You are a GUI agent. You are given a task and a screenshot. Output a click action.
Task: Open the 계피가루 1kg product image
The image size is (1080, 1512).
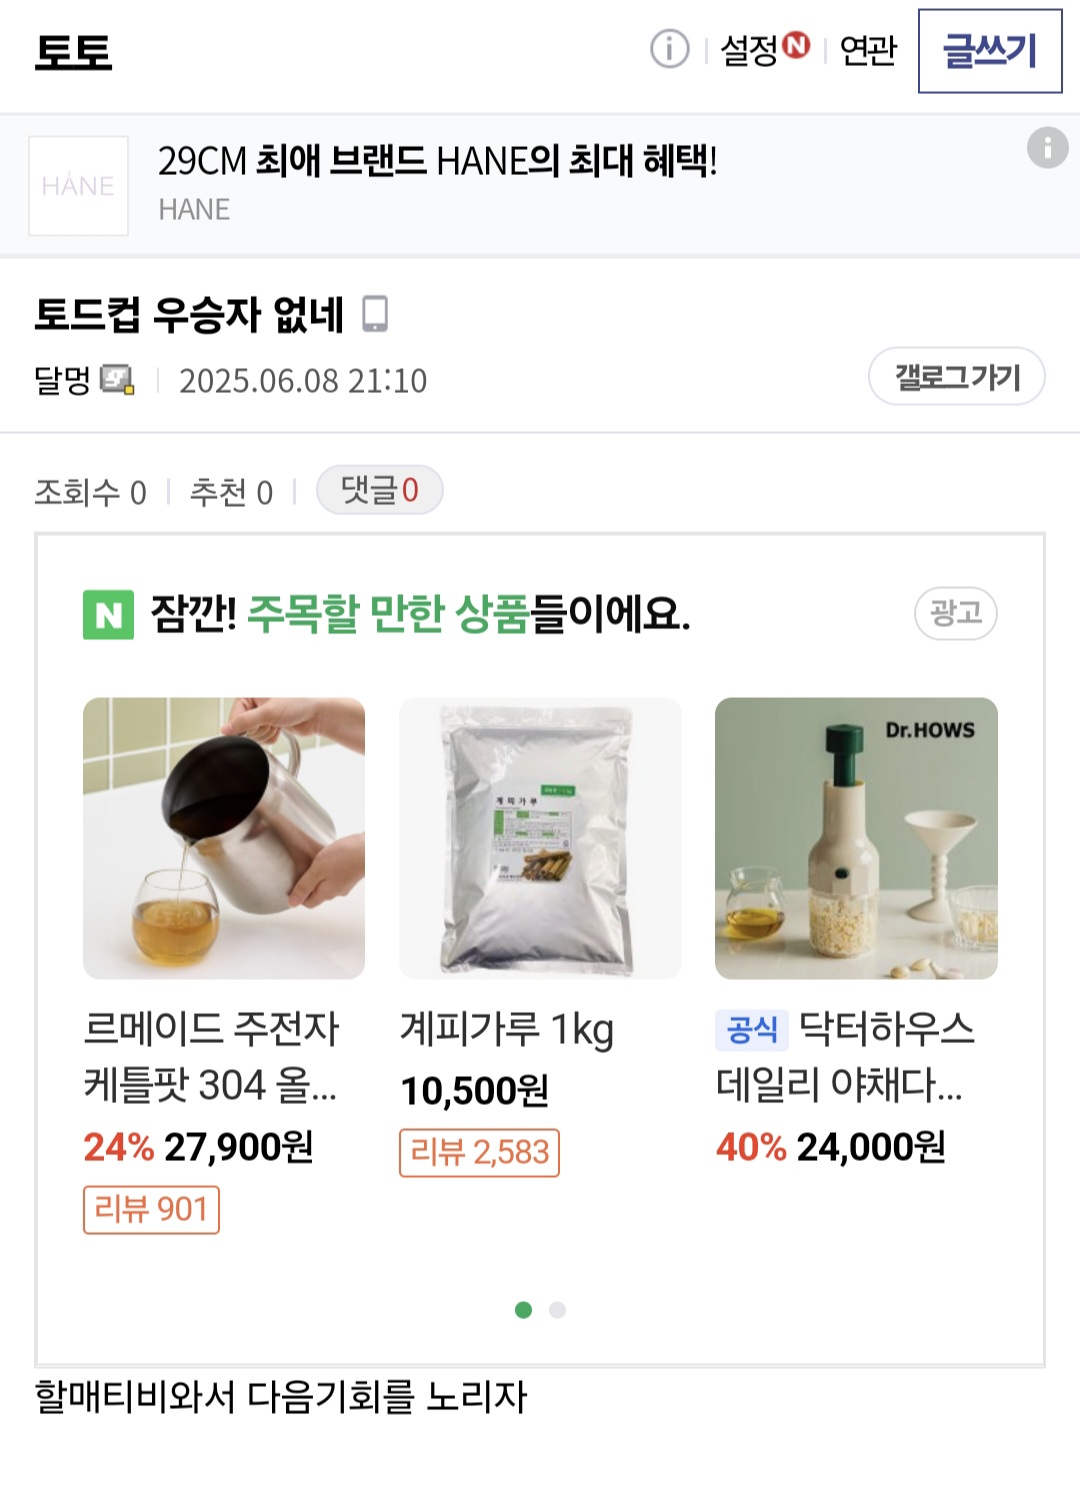coord(540,838)
